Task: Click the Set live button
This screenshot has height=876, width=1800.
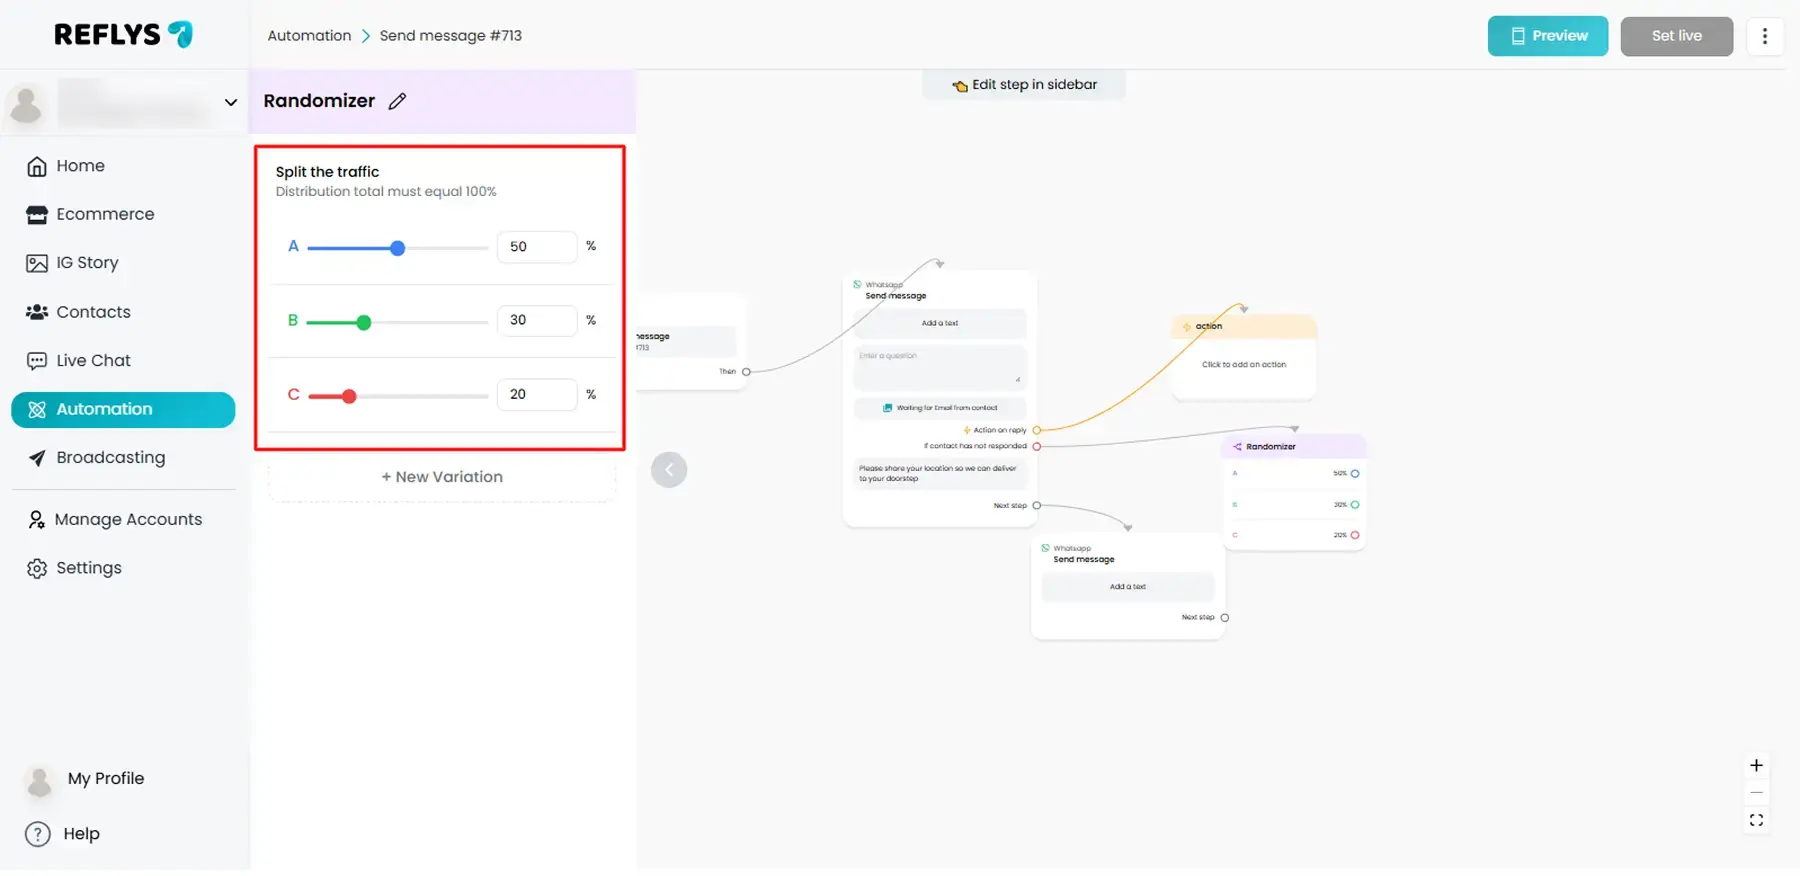Action: (1676, 36)
